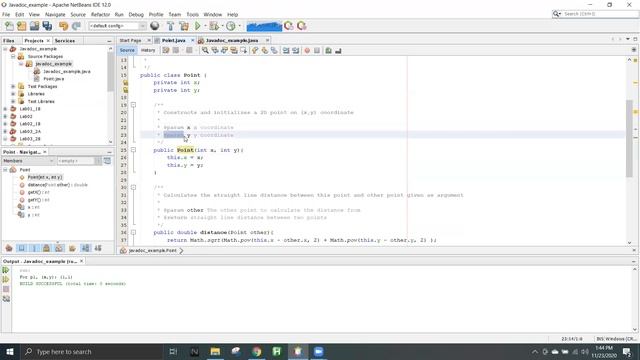Expand the Libraries node
640x360 pixels.
click(x=13, y=94)
